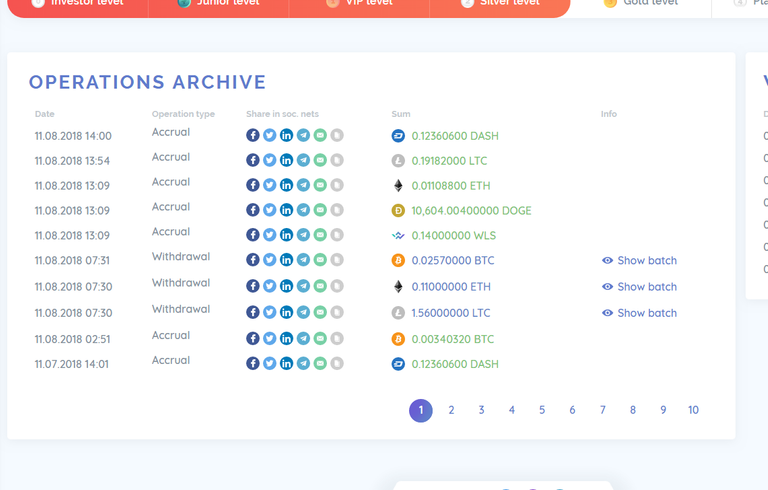Share the DASH 14:00 accrual on Facebook

click(253, 135)
